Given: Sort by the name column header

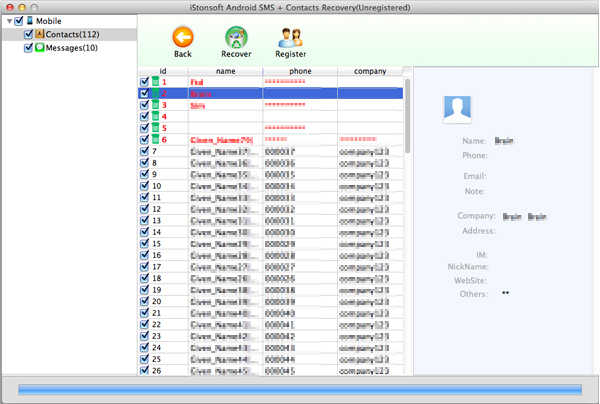Looking at the screenshot, I should (x=225, y=71).
